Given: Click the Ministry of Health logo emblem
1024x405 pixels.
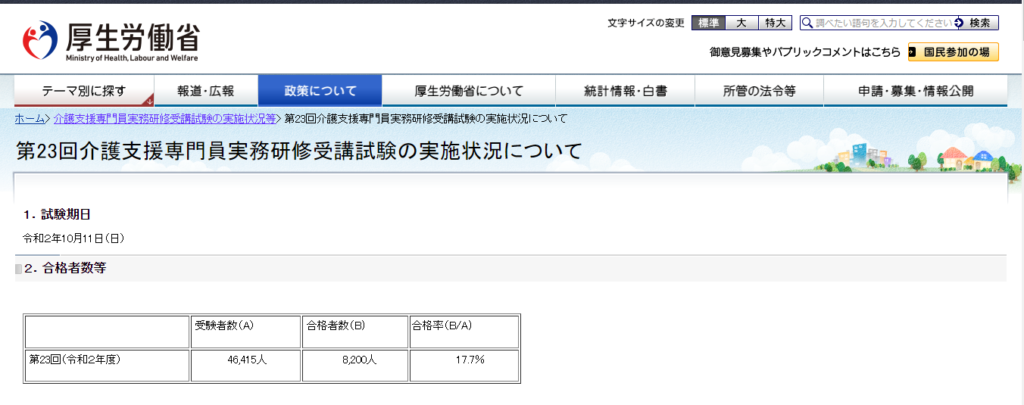Looking at the screenshot, I should pyautogui.click(x=42, y=41).
